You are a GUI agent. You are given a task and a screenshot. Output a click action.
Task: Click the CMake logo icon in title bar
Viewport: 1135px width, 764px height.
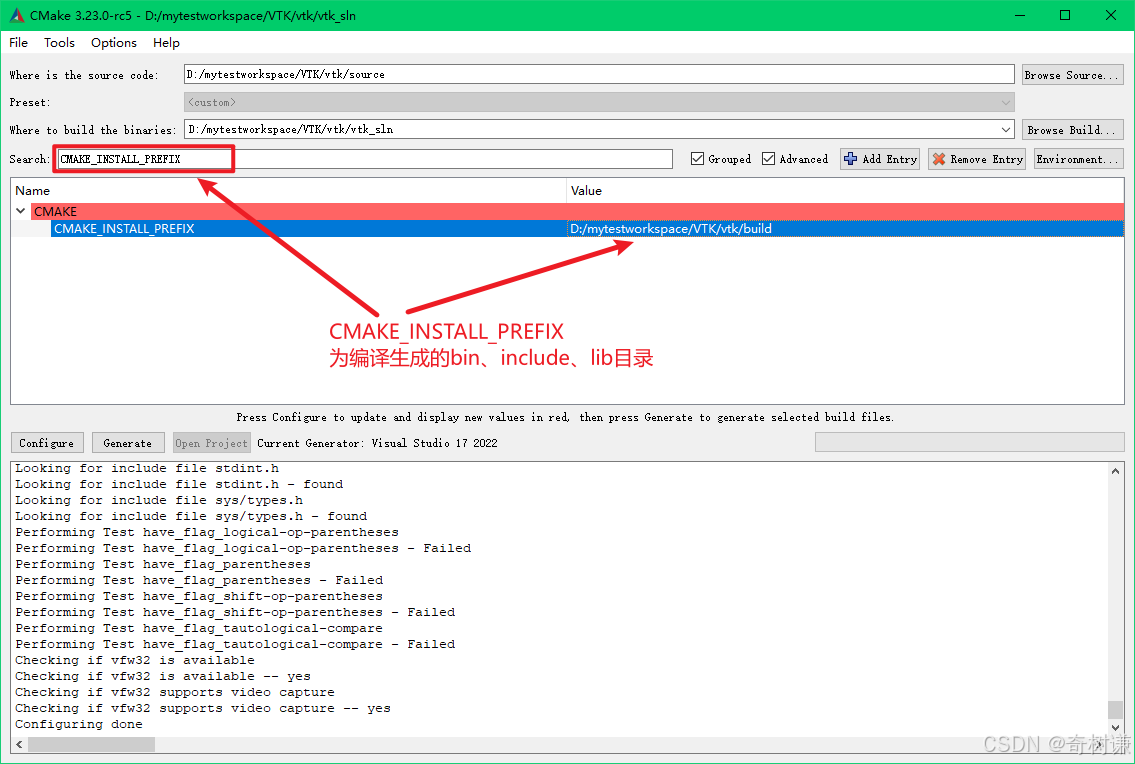click(x=17, y=15)
